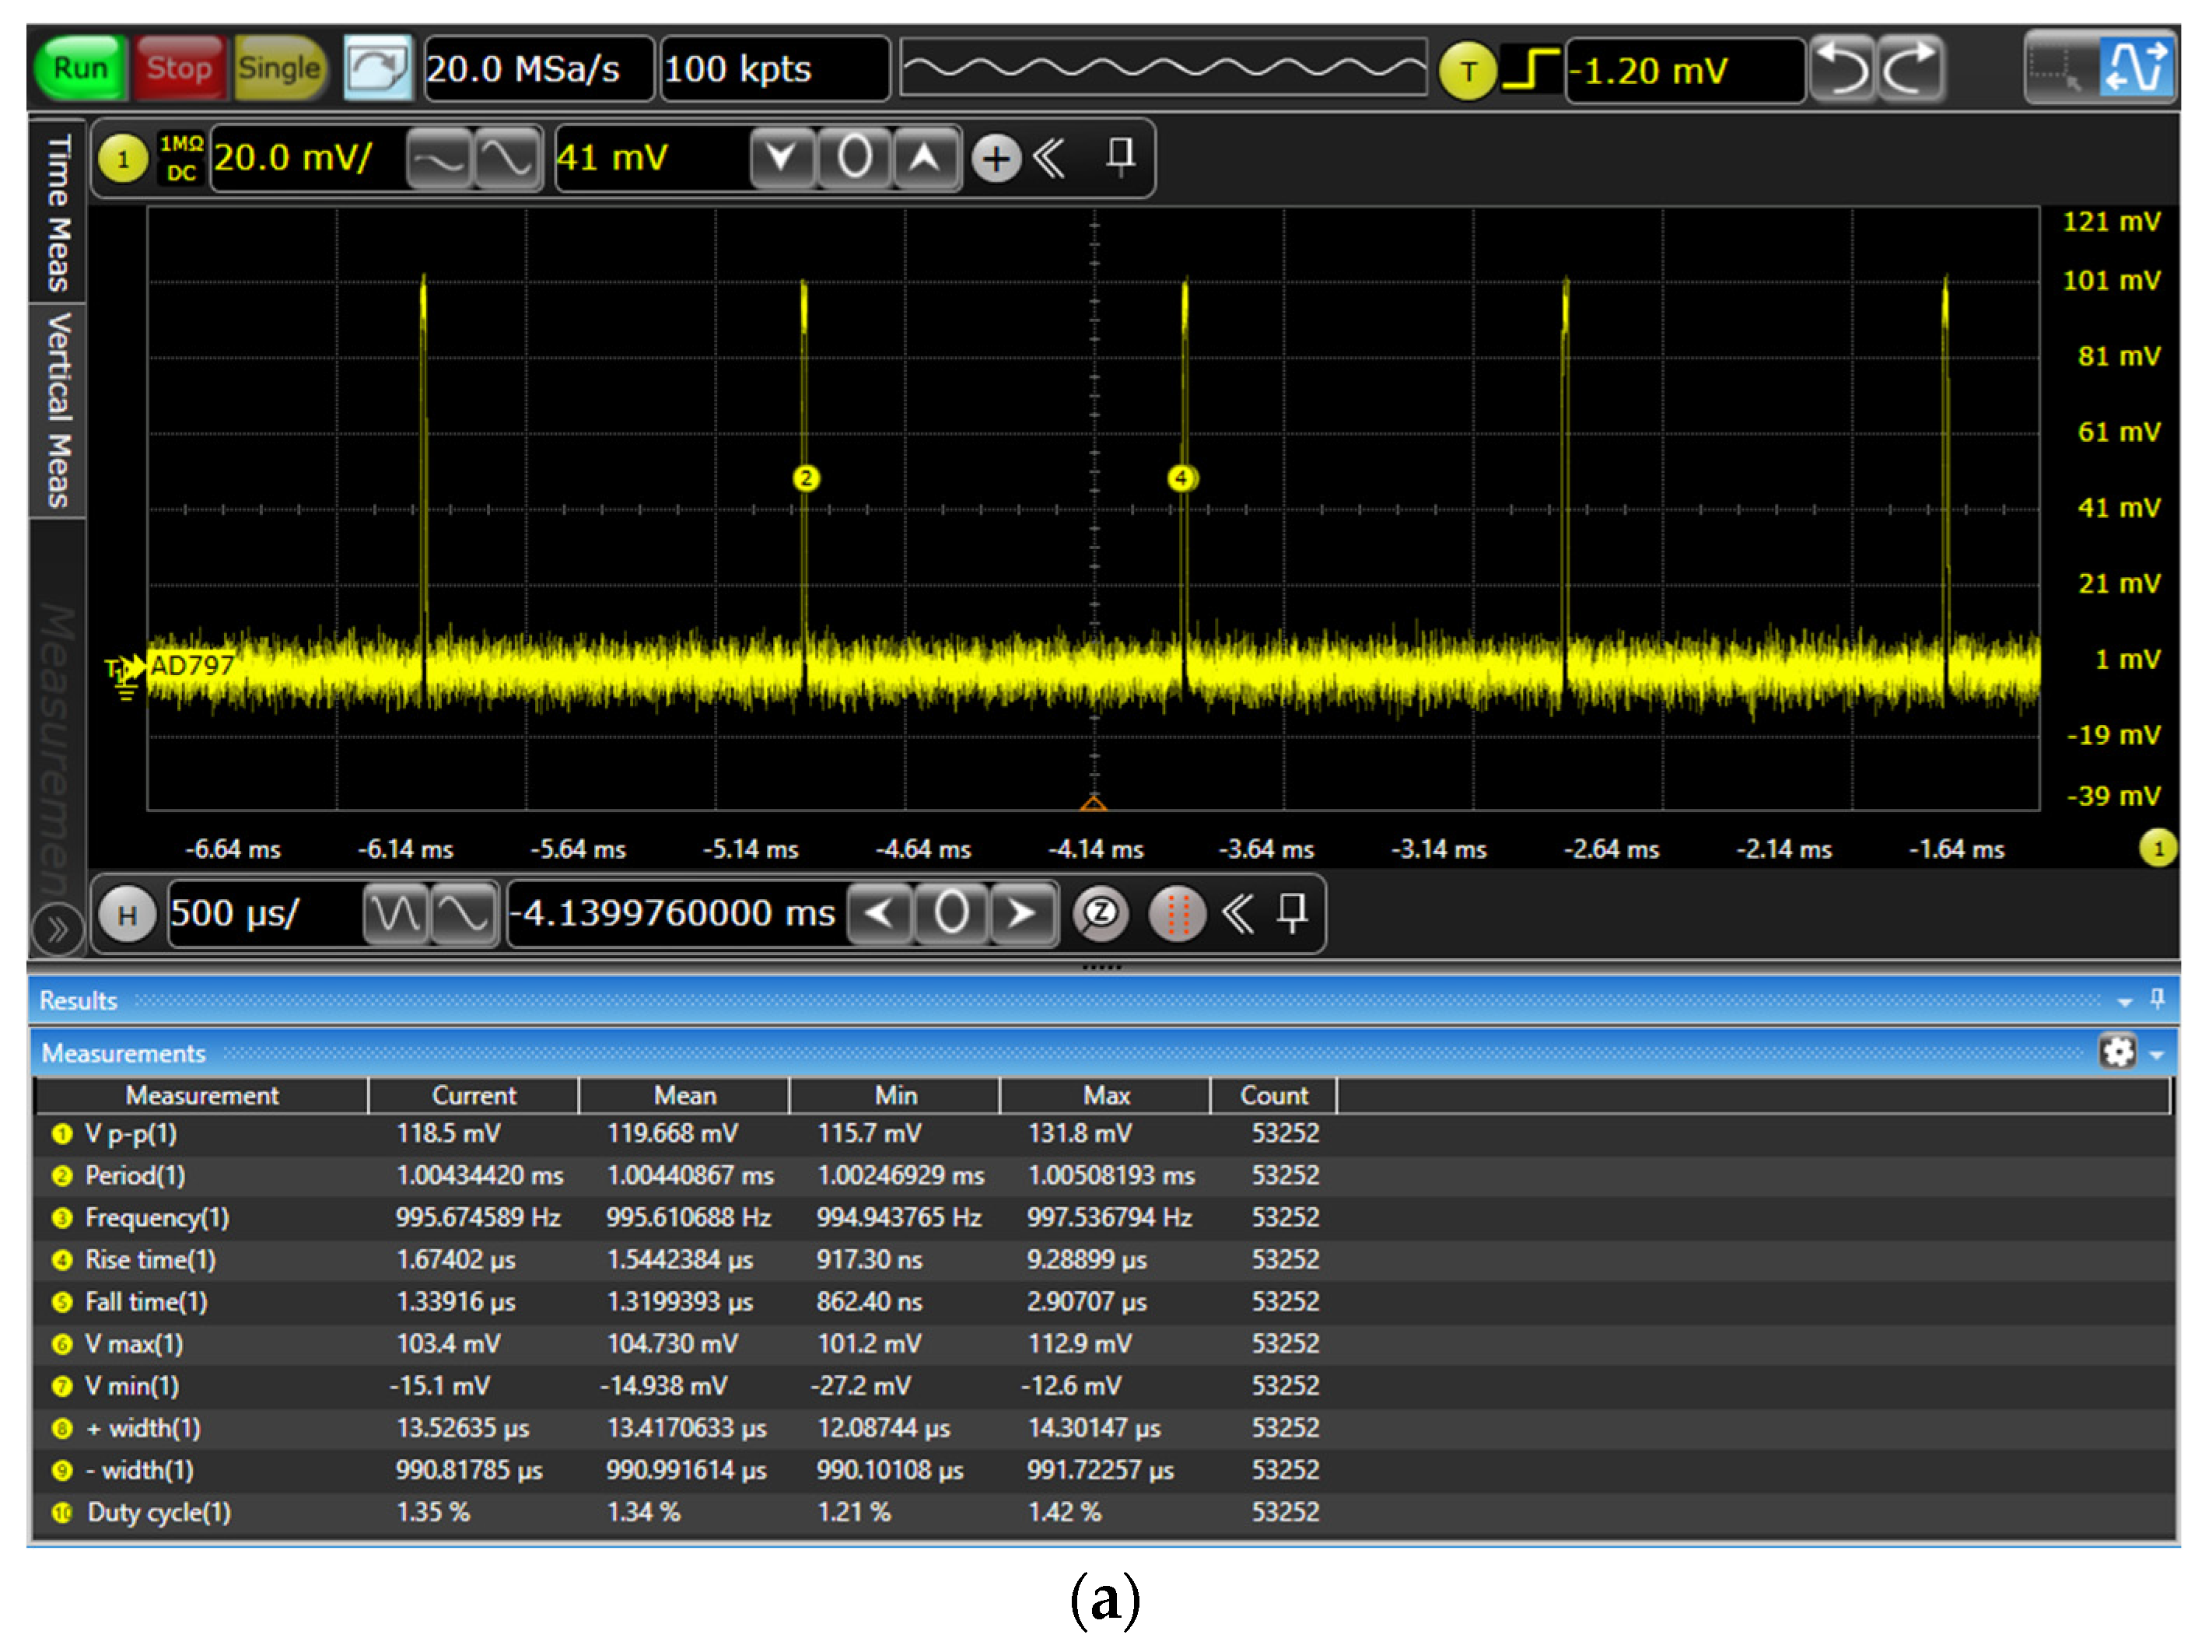Click the trigger level -1.20 mV field
Screen dimensions: 2212x1652
pos(1684,70)
